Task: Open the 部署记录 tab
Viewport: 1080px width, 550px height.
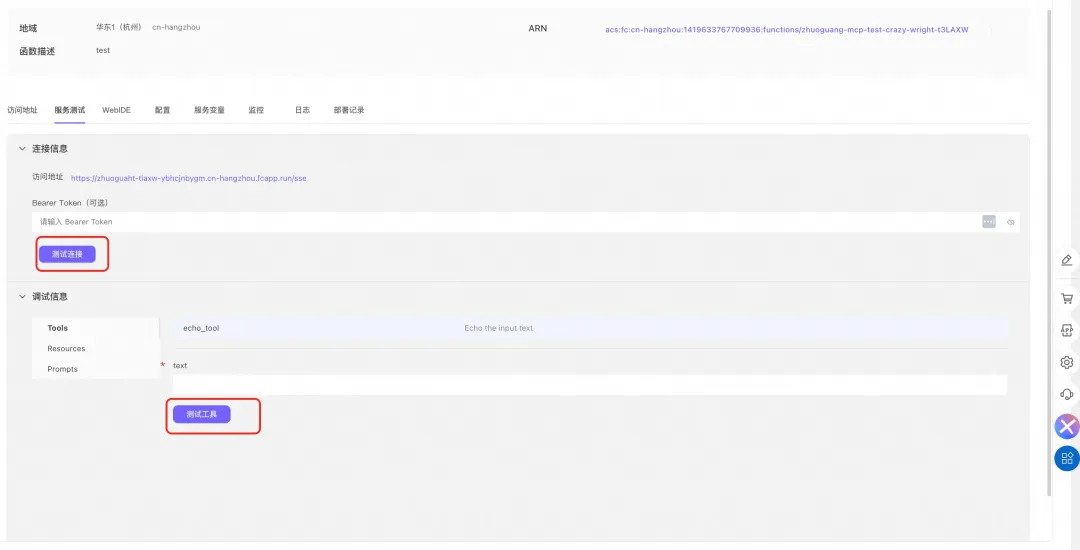Action: [349, 110]
